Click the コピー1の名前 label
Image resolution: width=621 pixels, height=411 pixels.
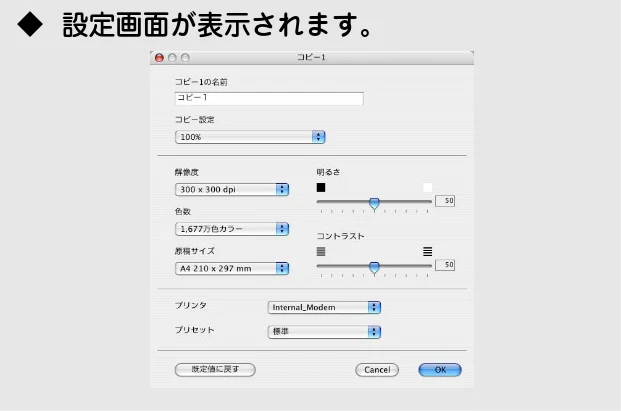(x=201, y=82)
